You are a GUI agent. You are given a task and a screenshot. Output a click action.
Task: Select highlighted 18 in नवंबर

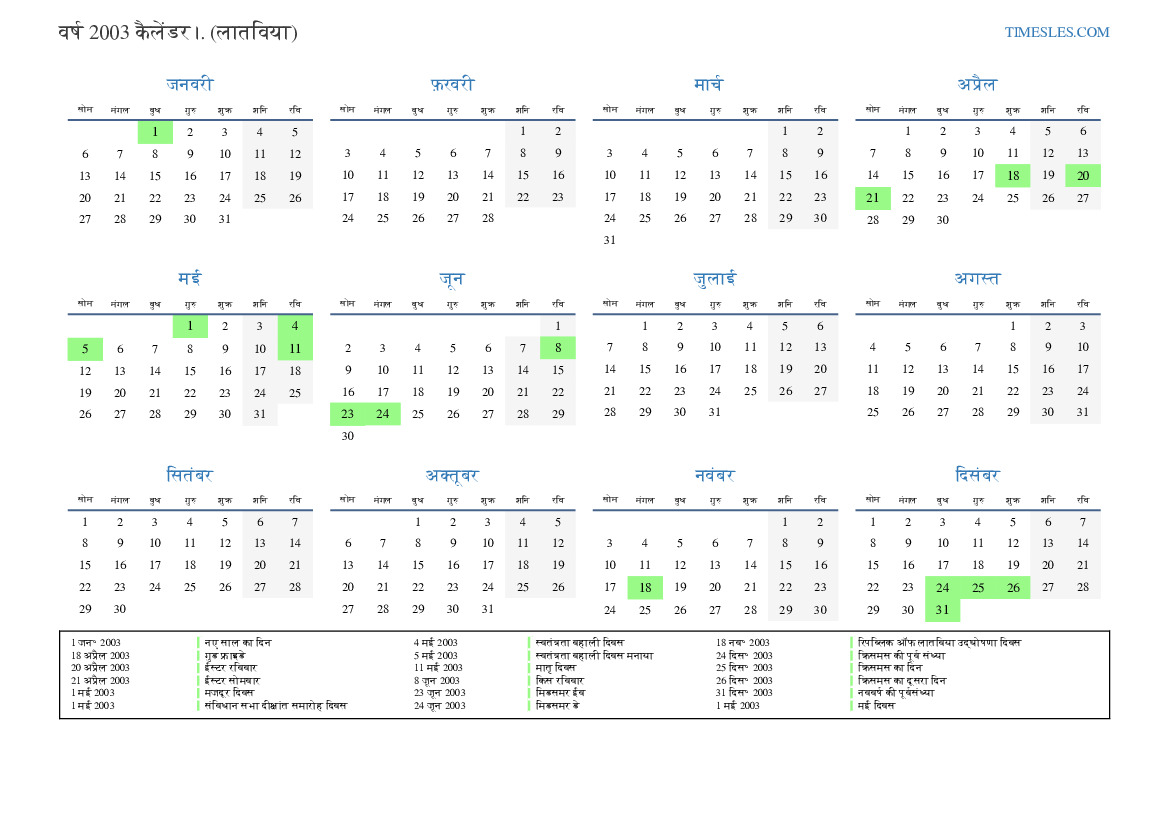(x=645, y=588)
